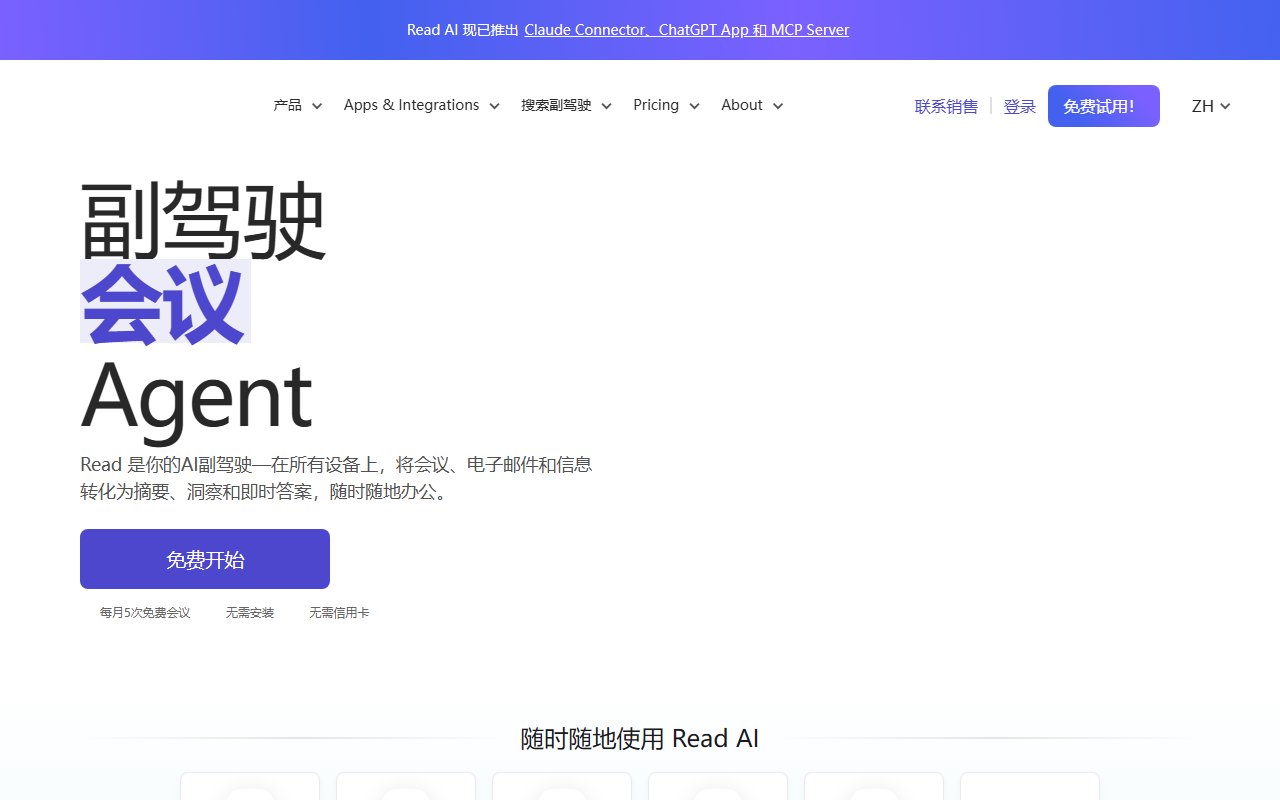1280x800 pixels.
Task: Click the 无需信用卡 text
Action: point(339,612)
